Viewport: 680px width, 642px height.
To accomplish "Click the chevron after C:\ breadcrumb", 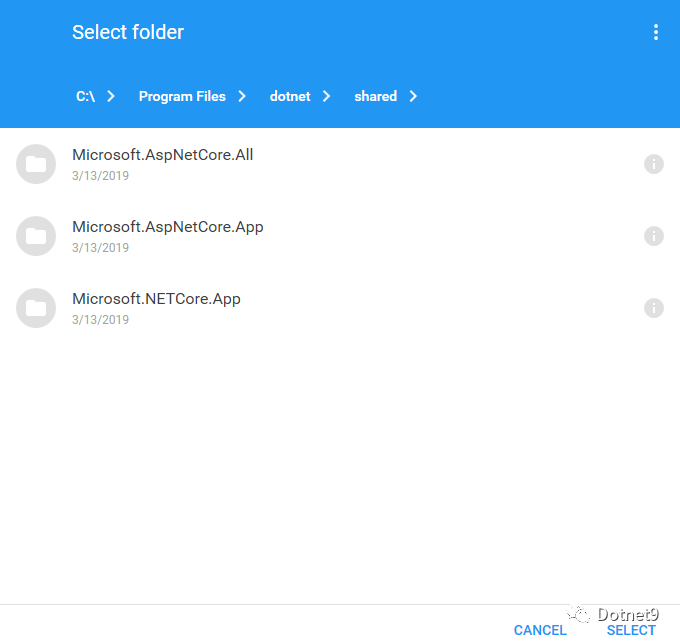I will coord(111,96).
